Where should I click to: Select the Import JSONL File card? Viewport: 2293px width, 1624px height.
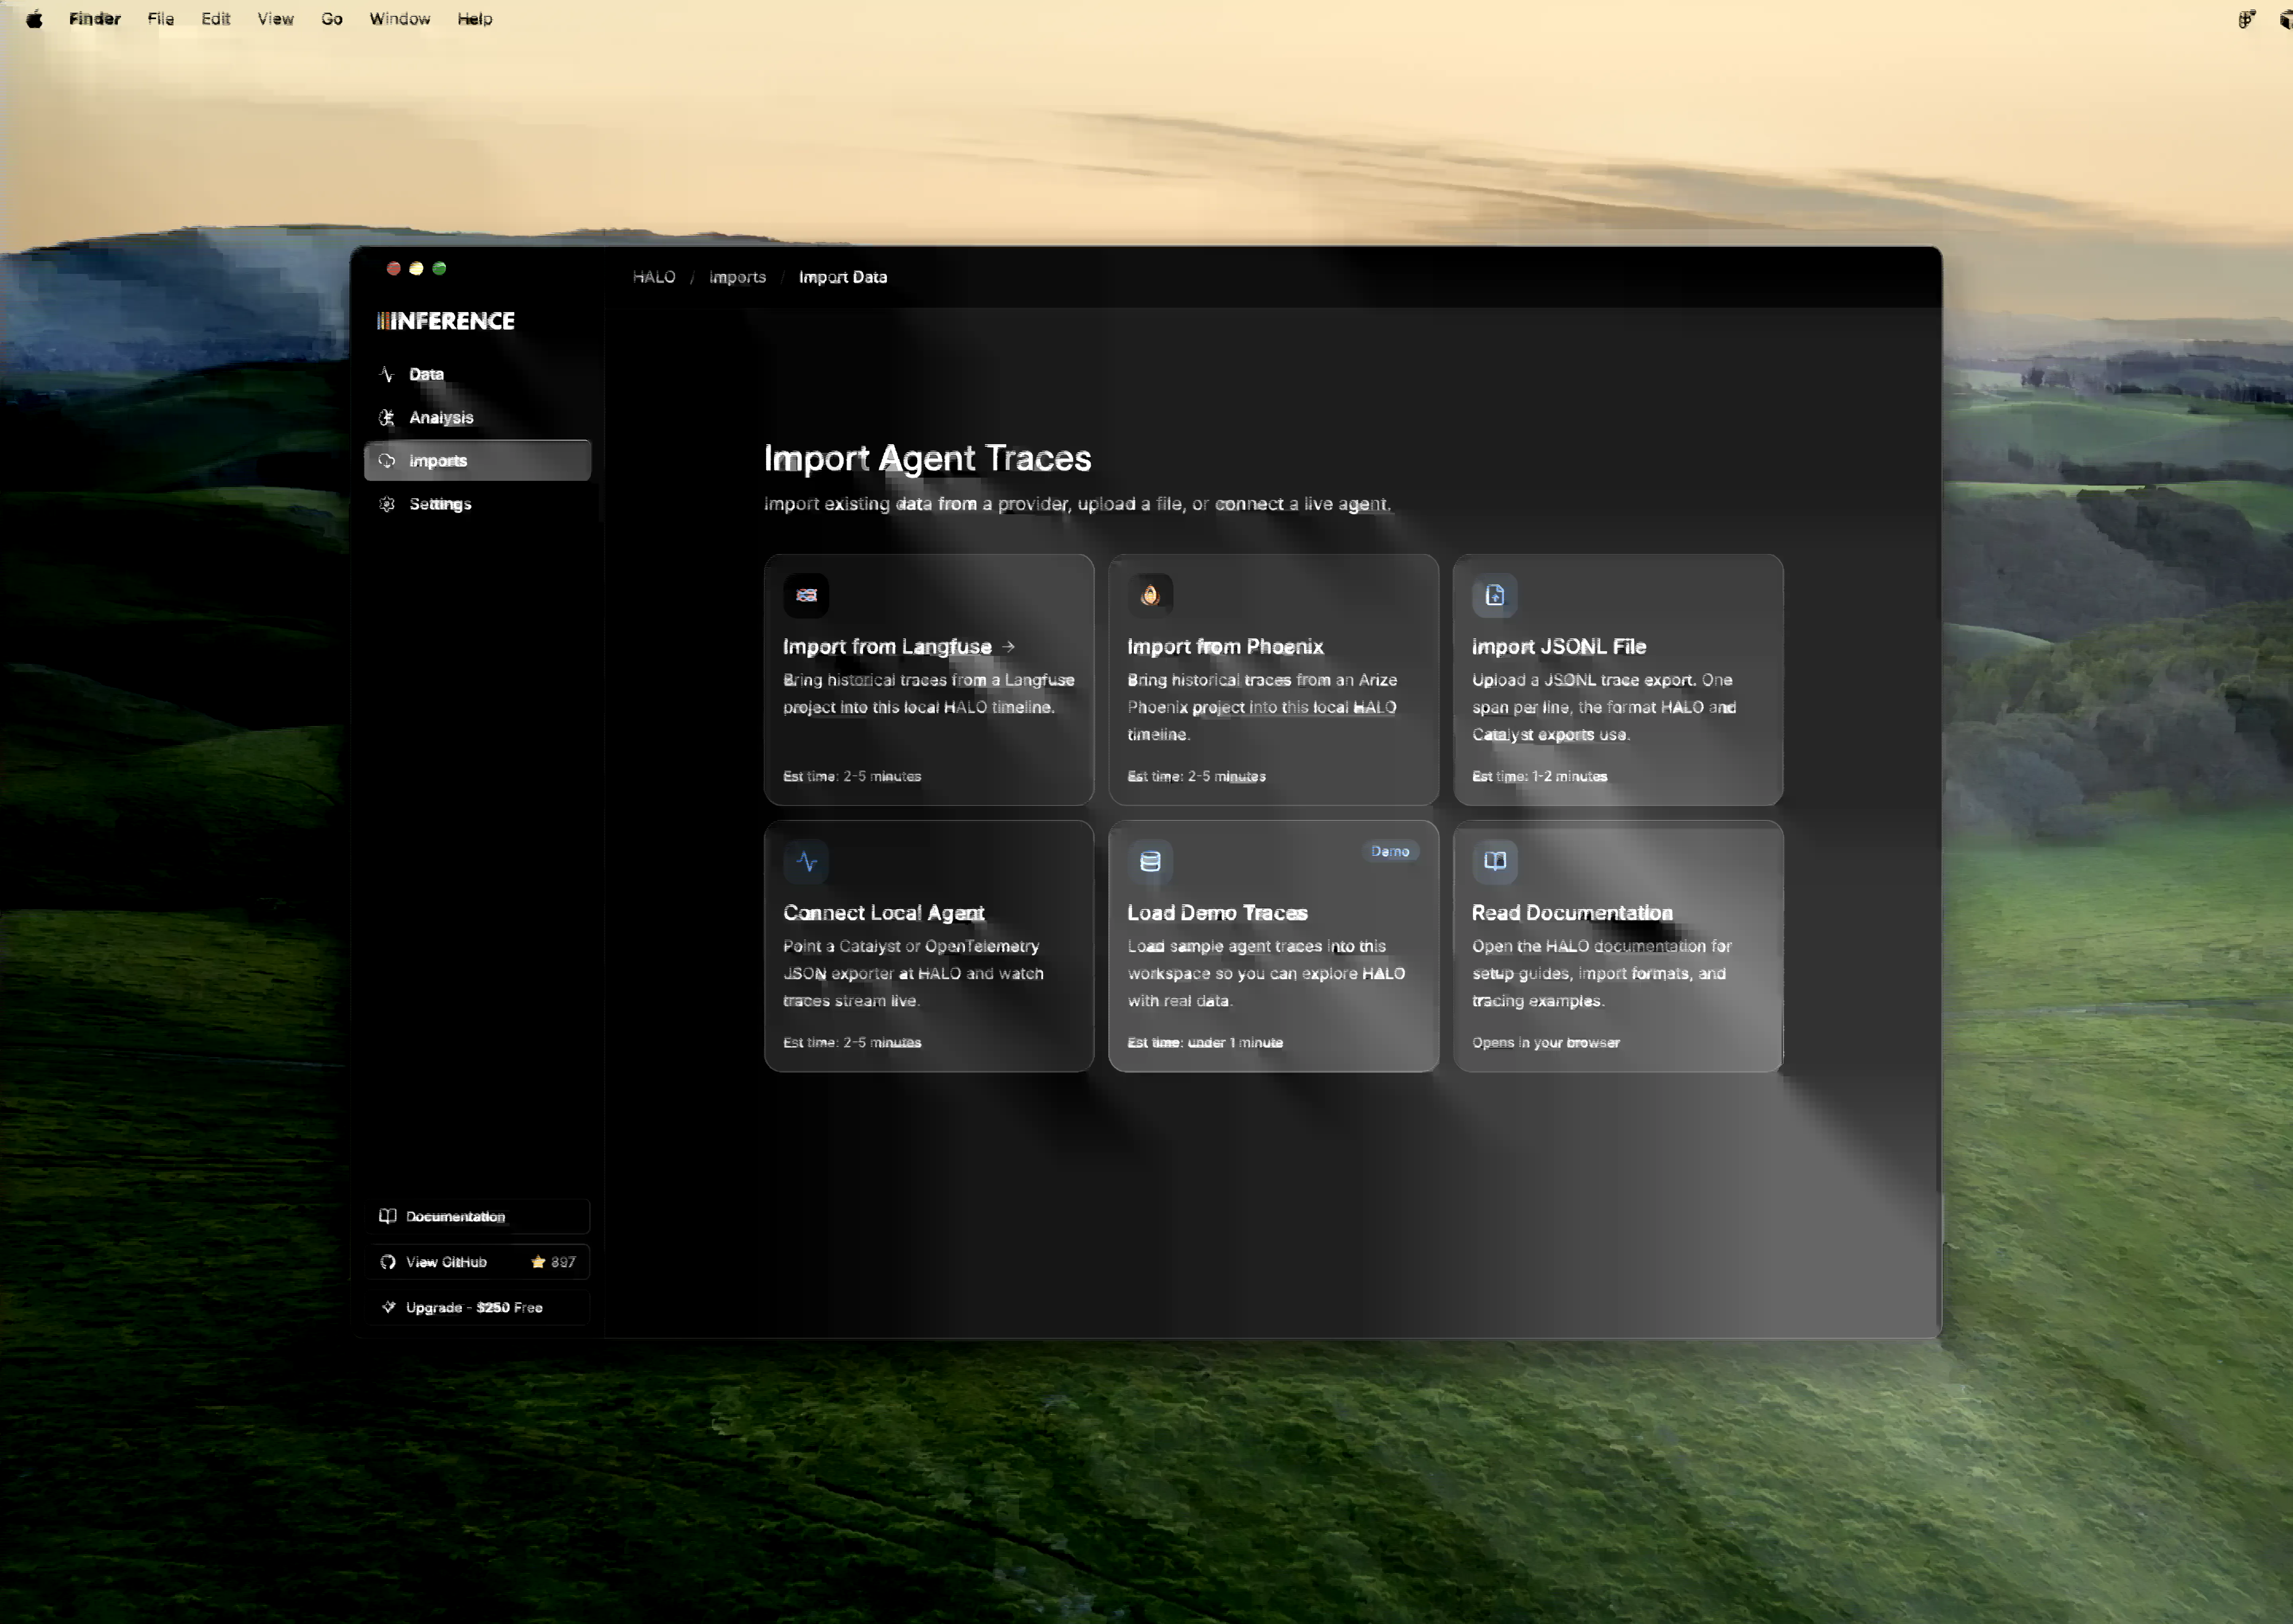[x=1618, y=680]
